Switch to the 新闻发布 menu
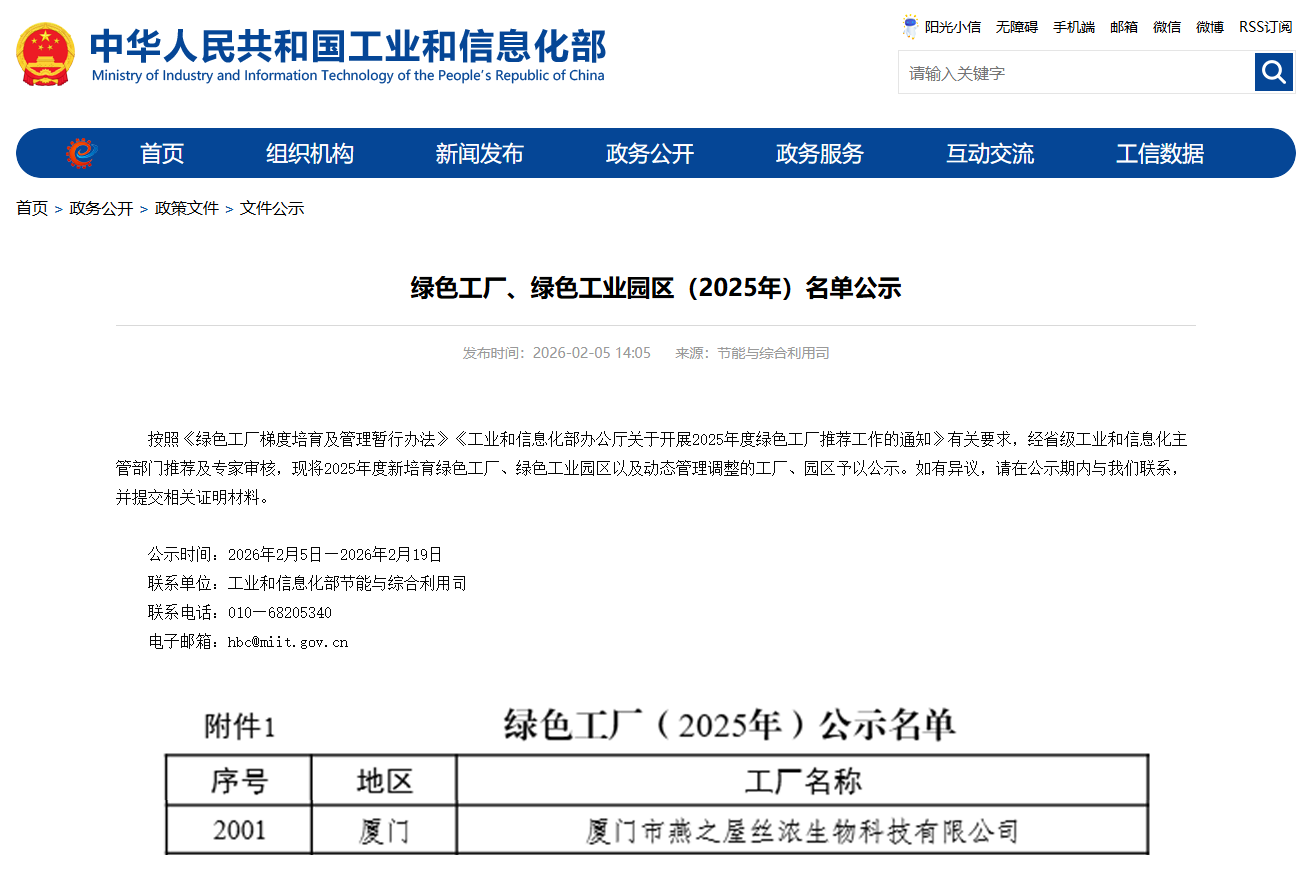Image resolution: width=1309 pixels, height=889 pixels. pos(480,153)
